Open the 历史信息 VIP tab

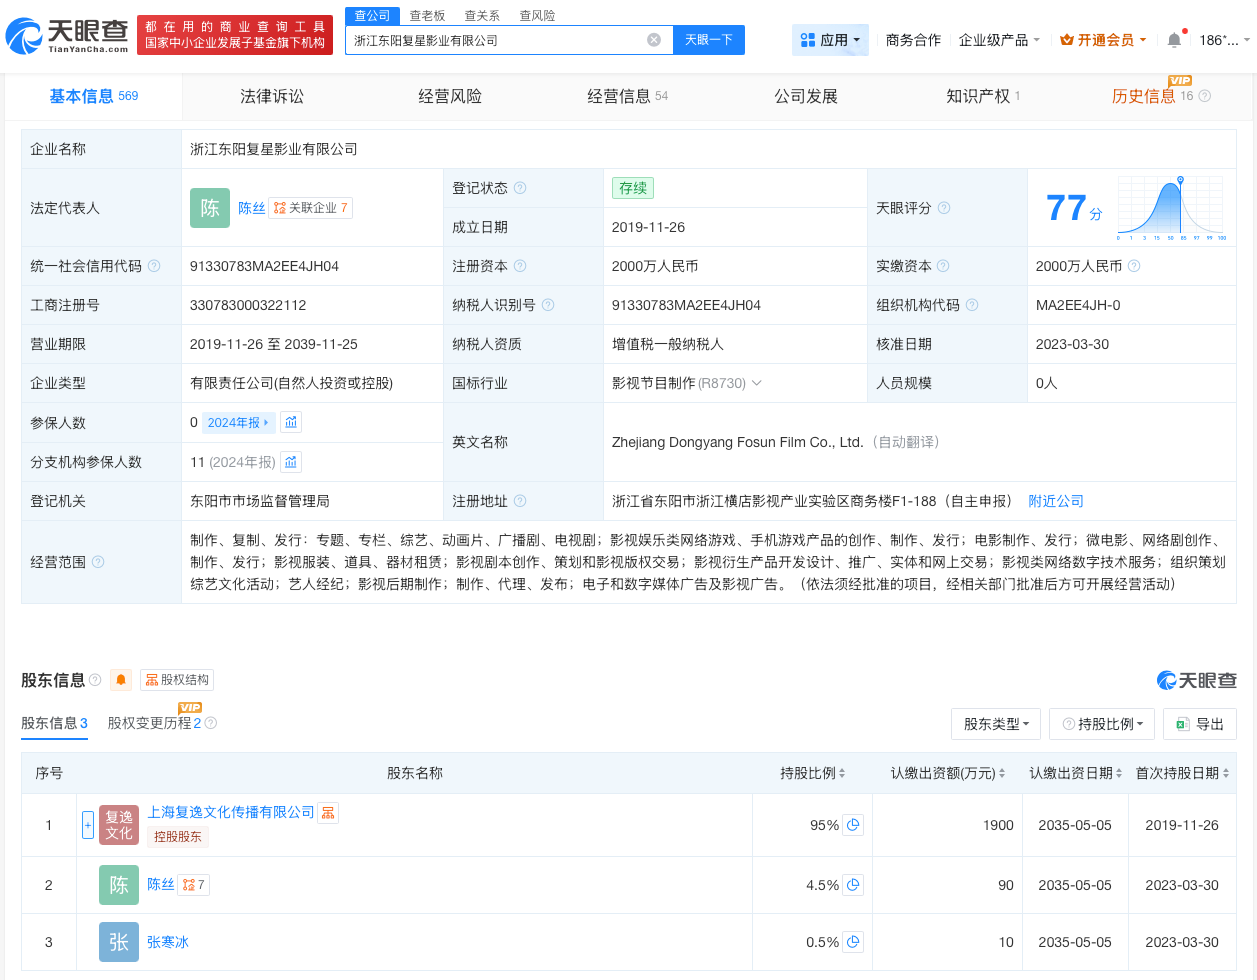pyautogui.click(x=1152, y=96)
